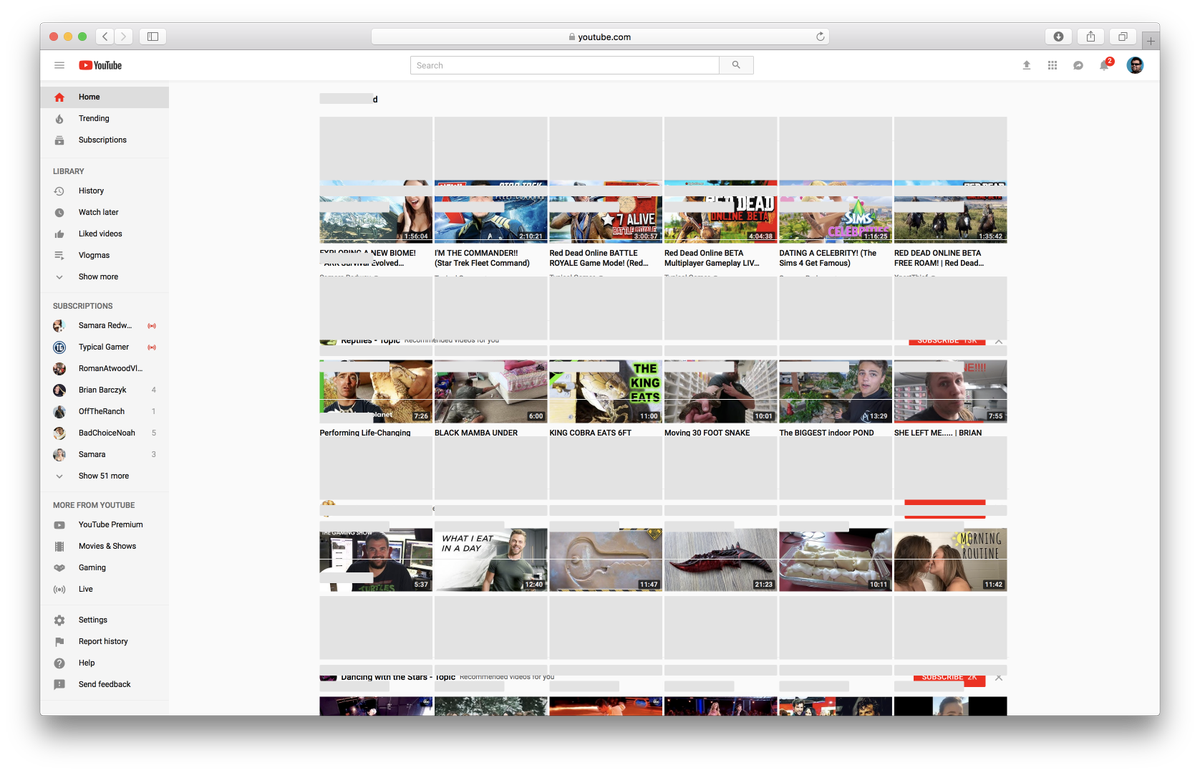The height and width of the screenshot is (773, 1200).
Task: Click Safari's share button
Action: pos(1090,36)
